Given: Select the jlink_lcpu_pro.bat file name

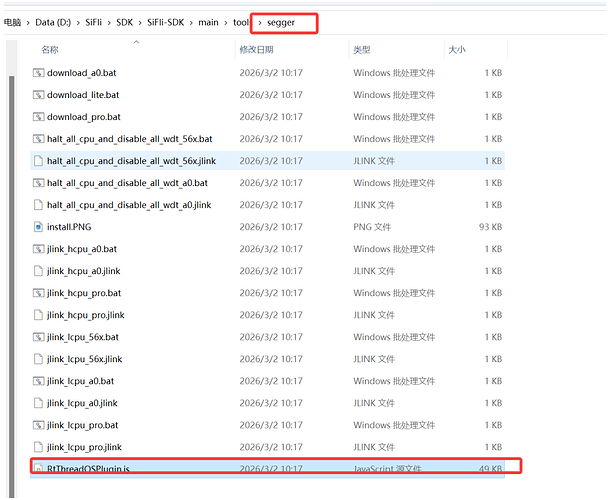Looking at the screenshot, I should click(x=83, y=425).
